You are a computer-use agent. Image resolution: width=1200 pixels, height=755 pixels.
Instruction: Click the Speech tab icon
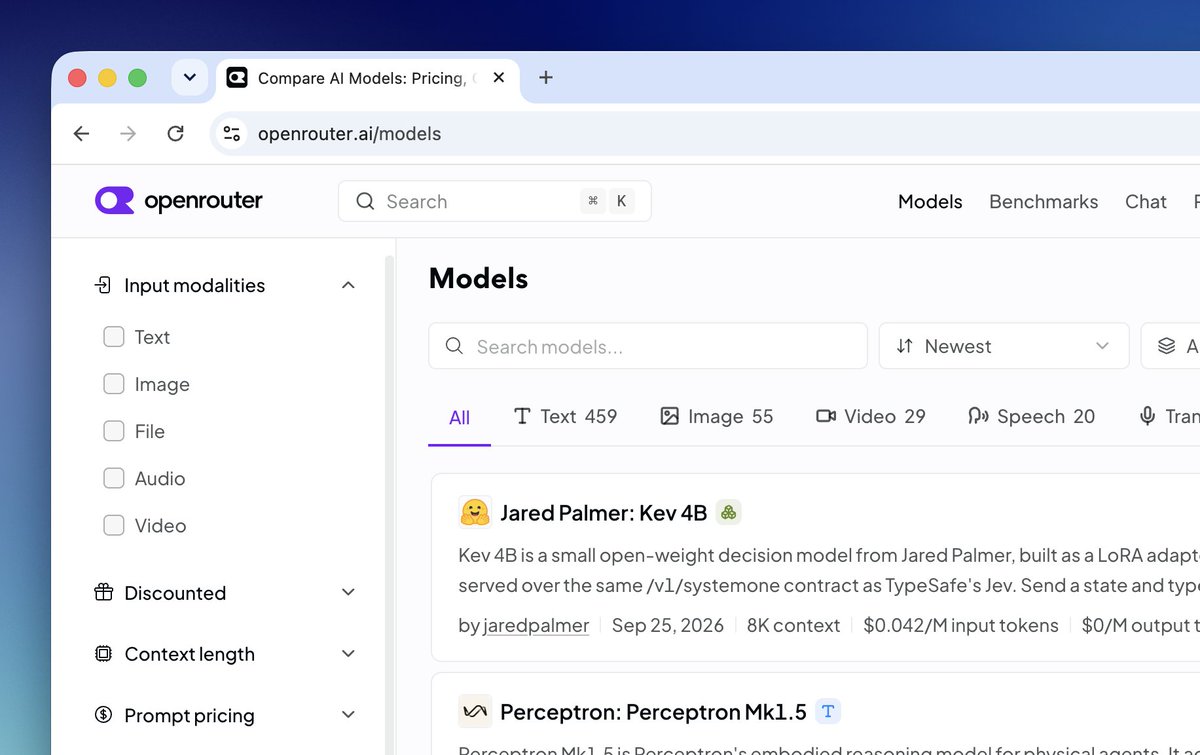click(x=978, y=416)
